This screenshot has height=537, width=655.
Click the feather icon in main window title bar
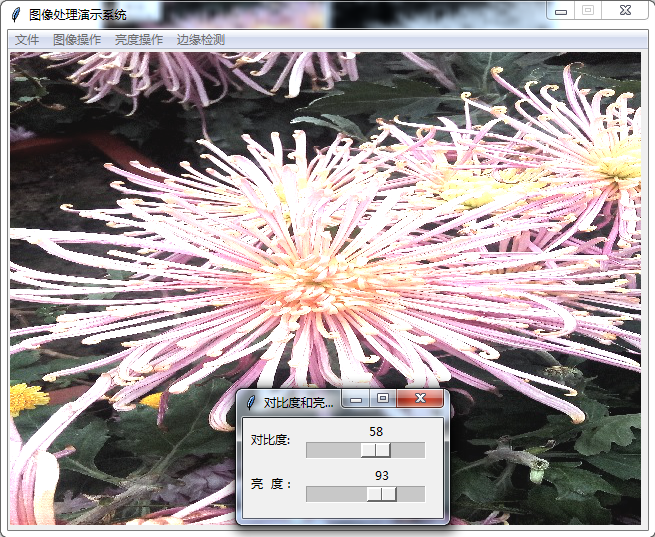[16, 15]
